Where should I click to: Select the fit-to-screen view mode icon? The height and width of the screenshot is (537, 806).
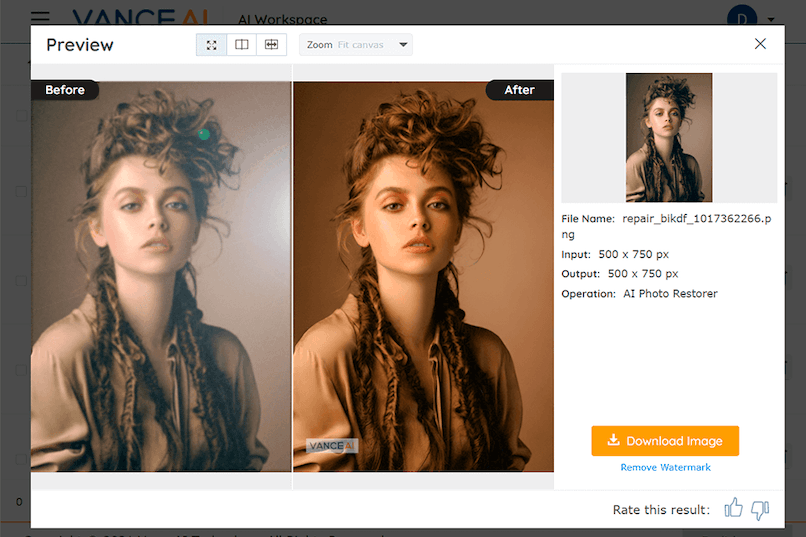211,45
